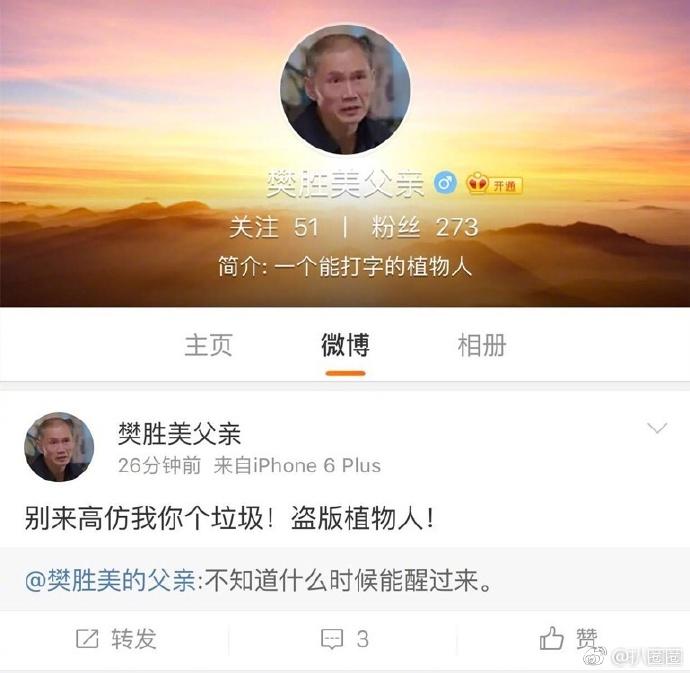Tap the blue male gender icon
Screen dimensions: 690x673
445,183
